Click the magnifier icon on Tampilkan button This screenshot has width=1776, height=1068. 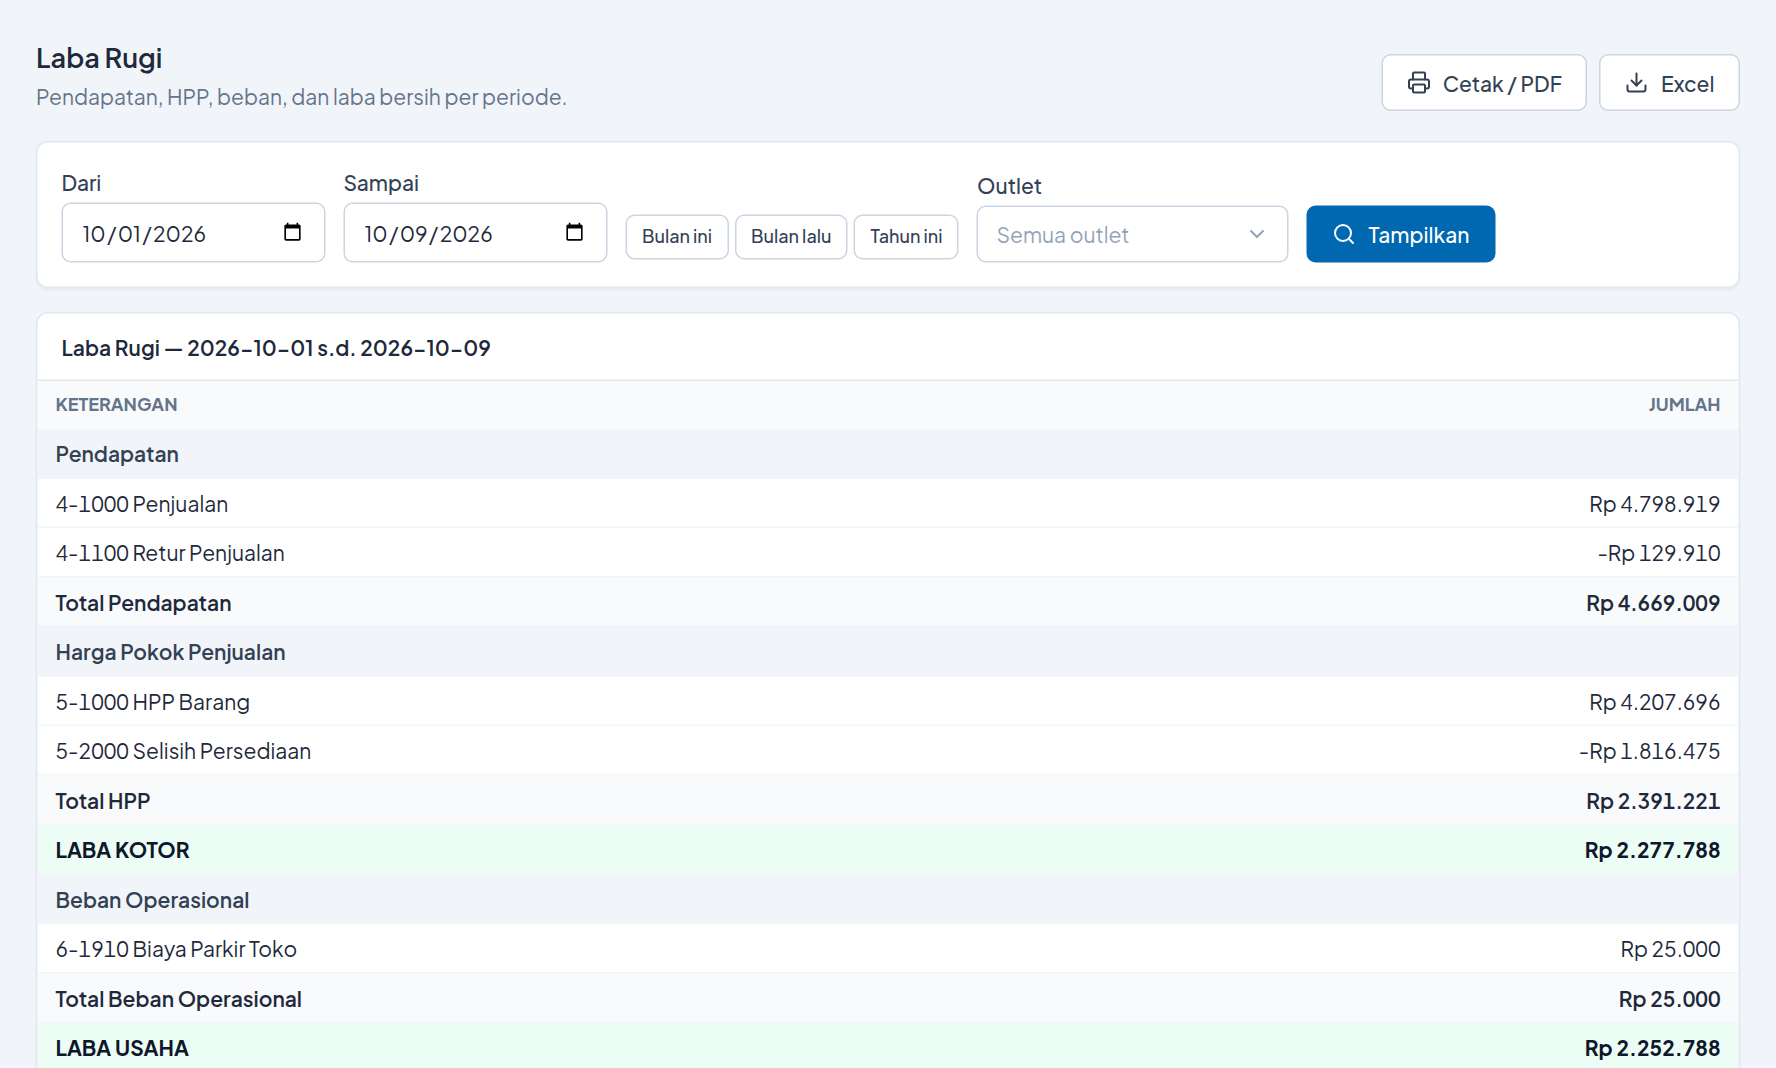[x=1344, y=234]
